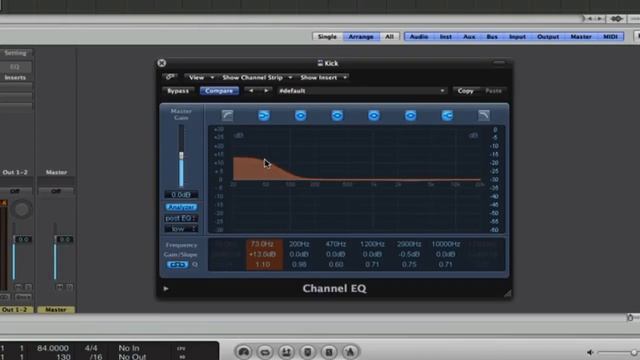Image resolution: width=640 pixels, height=360 pixels.
Task: Toggle the low shelf band icon
Action: (x=264, y=116)
